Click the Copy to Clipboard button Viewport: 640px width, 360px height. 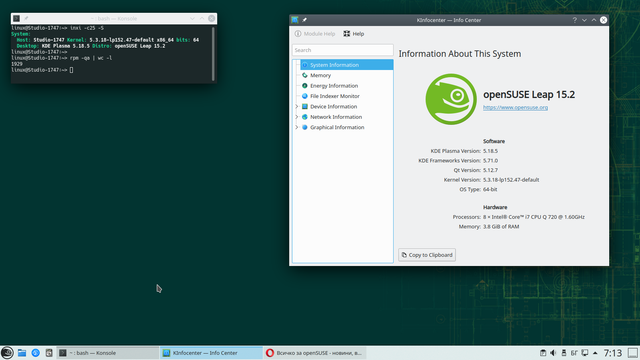tap(427, 255)
